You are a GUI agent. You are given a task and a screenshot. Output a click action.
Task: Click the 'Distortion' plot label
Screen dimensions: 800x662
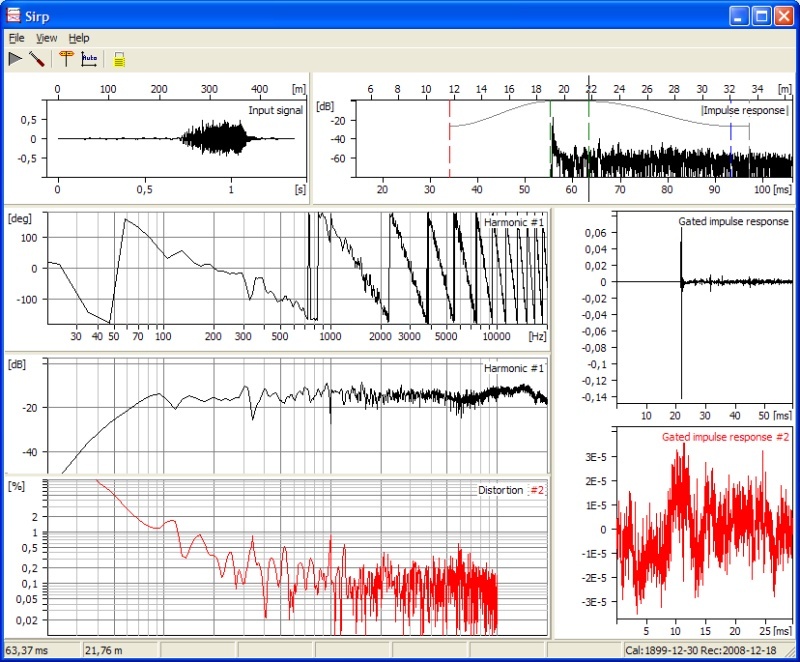pos(501,490)
